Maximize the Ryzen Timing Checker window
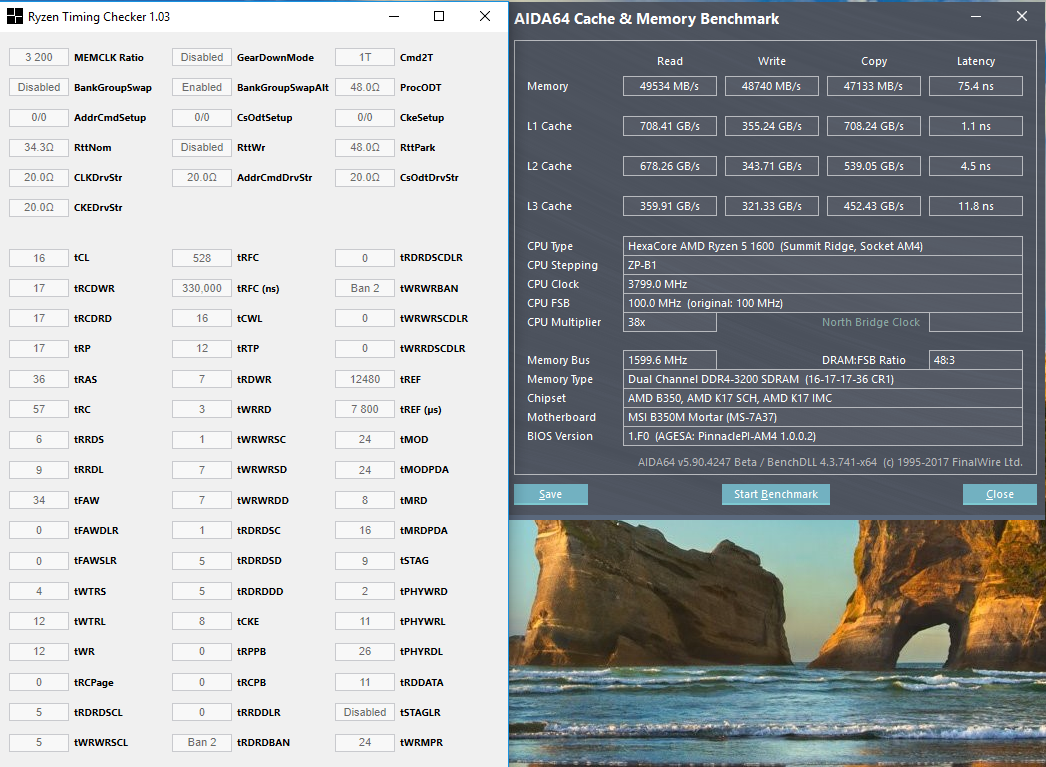This screenshot has width=1046, height=767. coord(439,17)
